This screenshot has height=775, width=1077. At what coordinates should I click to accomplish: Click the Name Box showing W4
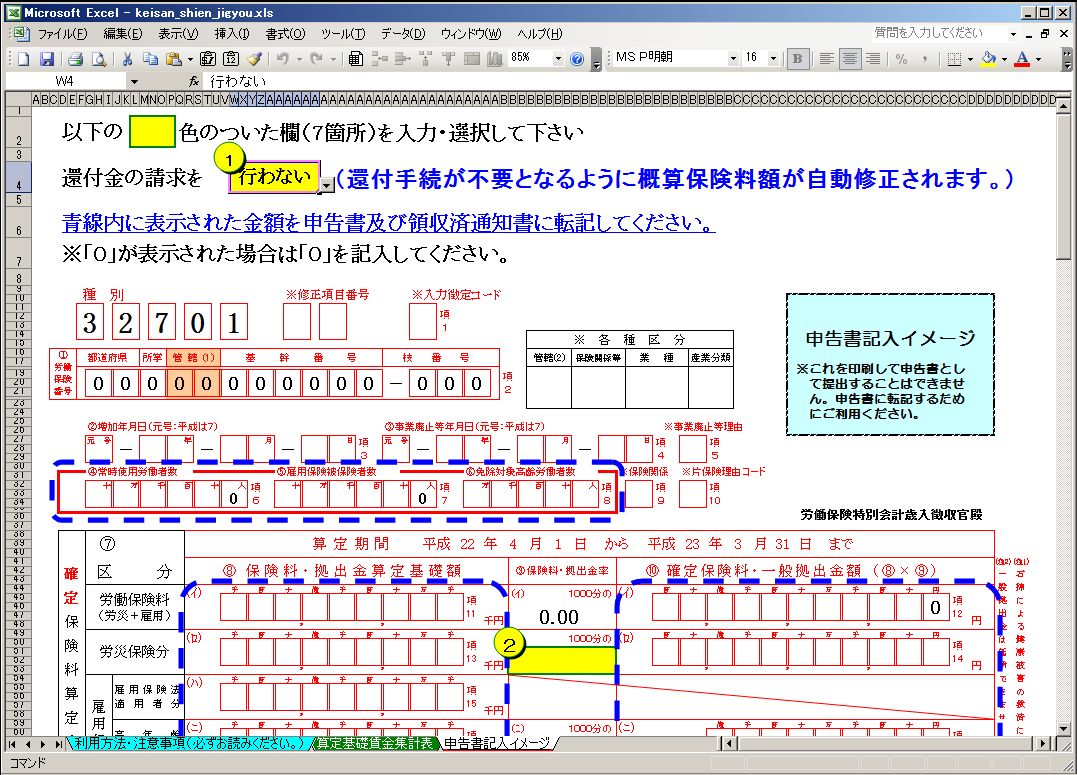[x=65, y=81]
